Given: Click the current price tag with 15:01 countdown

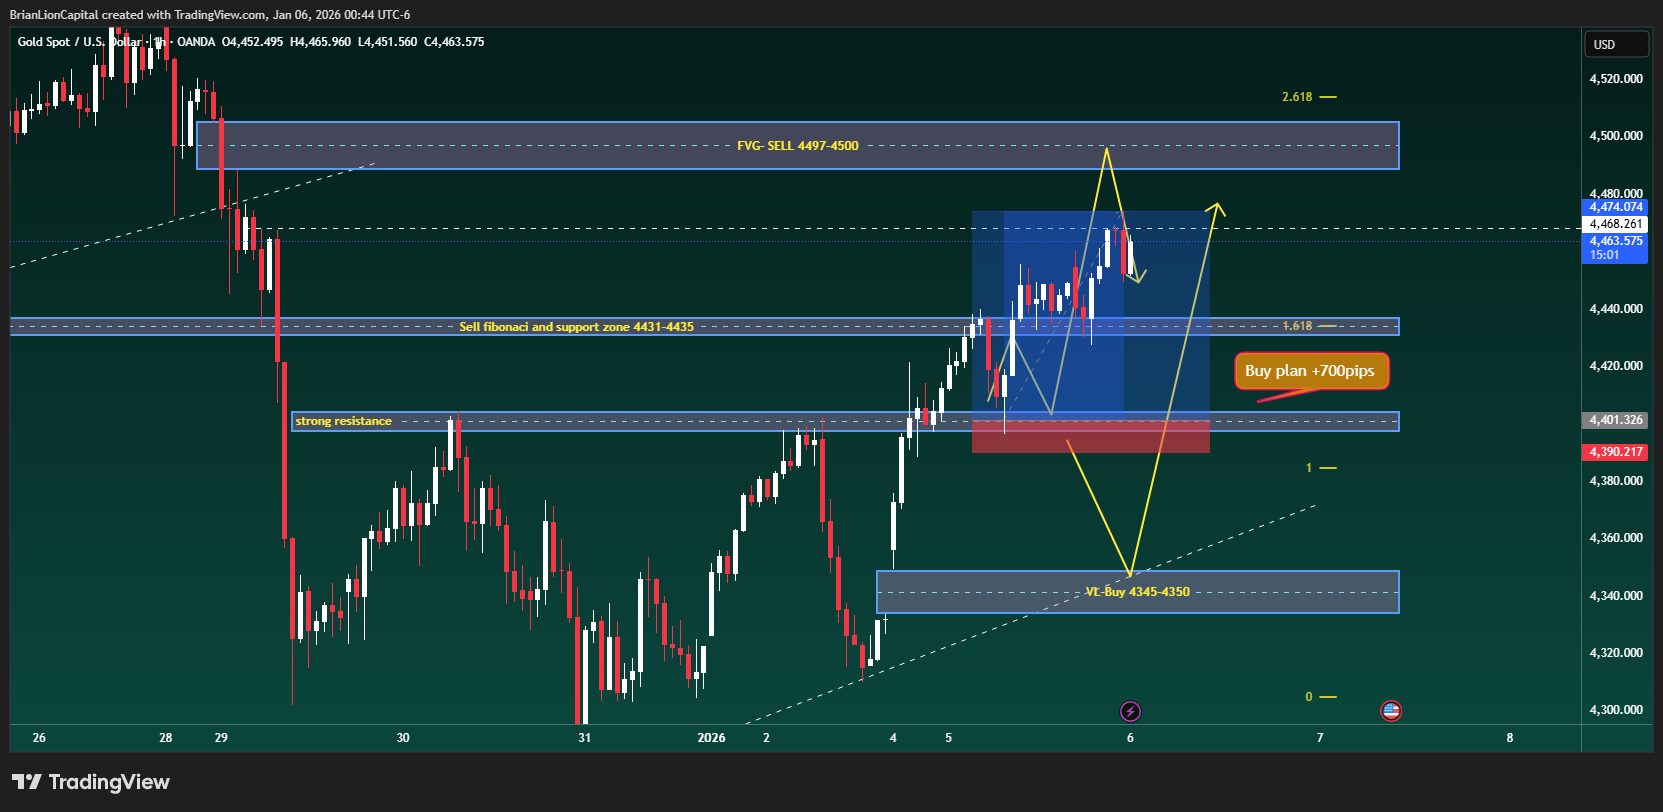Looking at the screenshot, I should coord(1614,248).
